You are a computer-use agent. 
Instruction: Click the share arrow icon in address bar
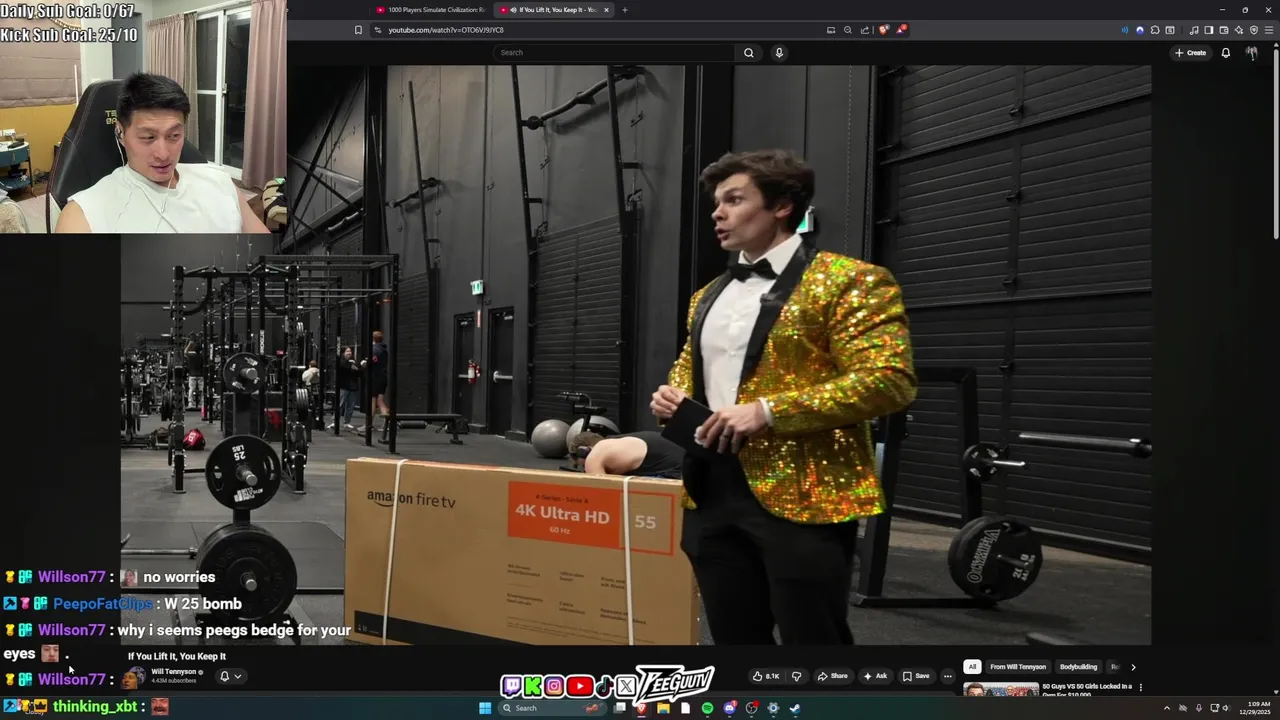(865, 30)
